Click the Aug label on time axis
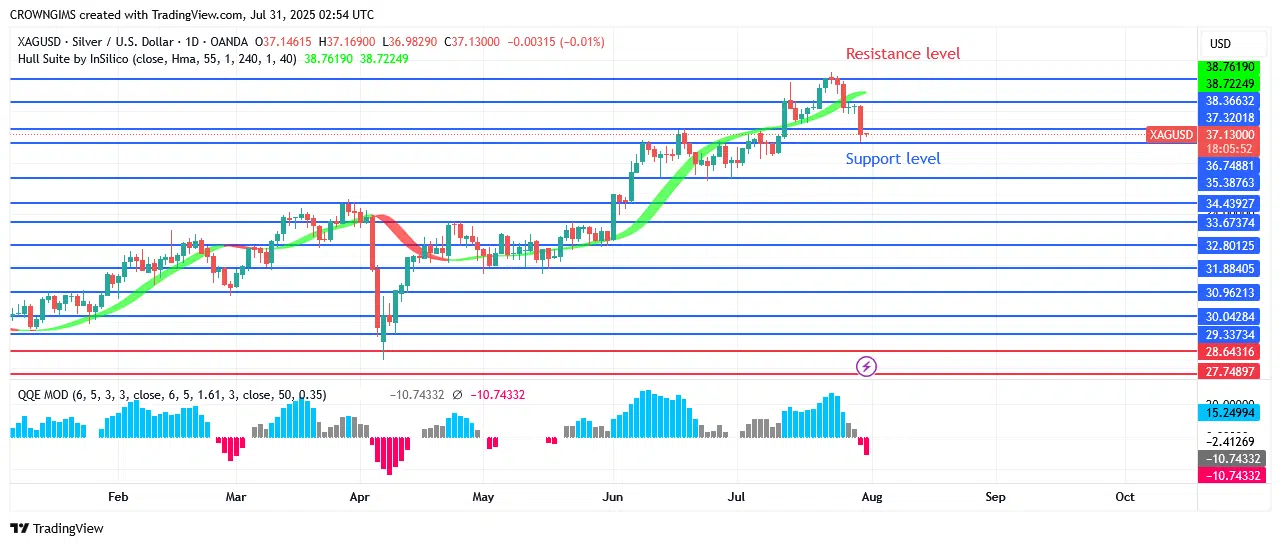The width and height of the screenshot is (1281, 546). [869, 496]
